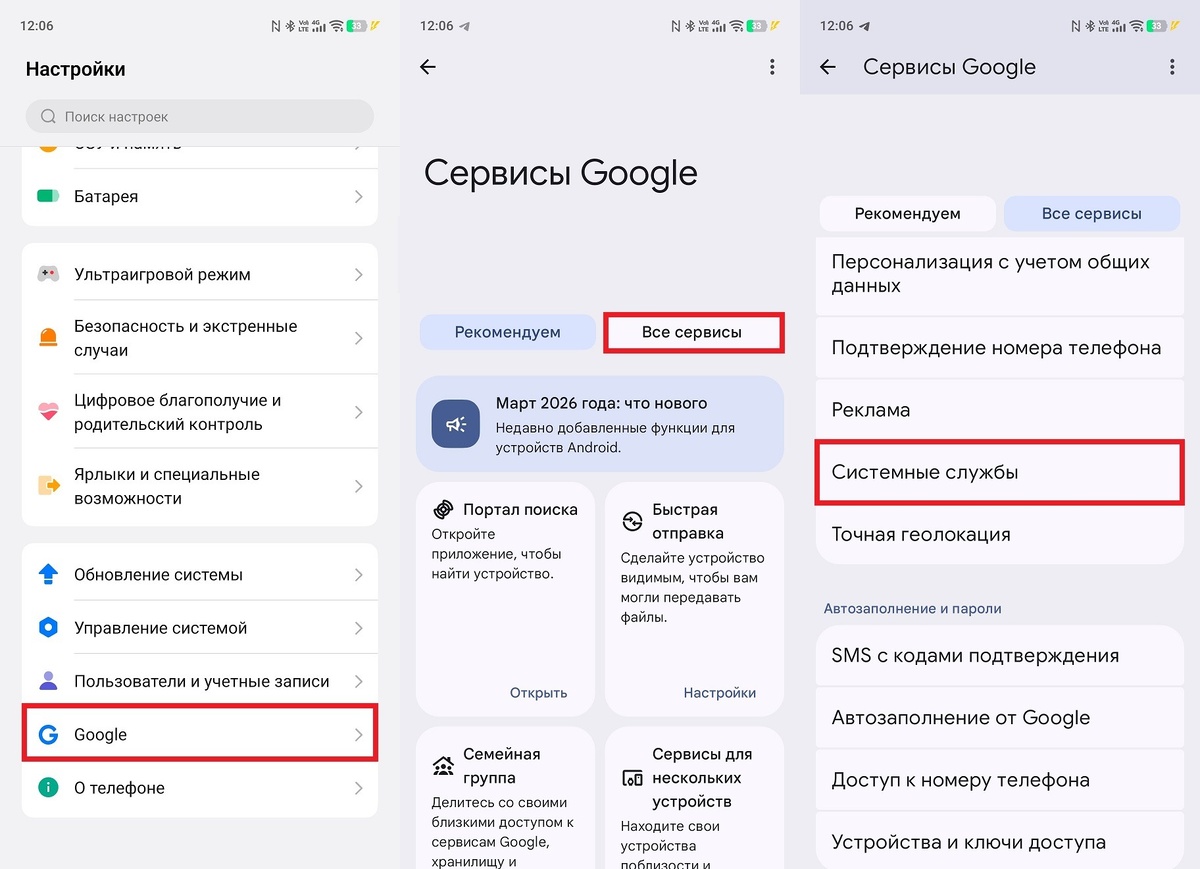Tap the Digital wellbeing heart icon
Viewport: 1200px width, 869px height.
click(x=48, y=412)
